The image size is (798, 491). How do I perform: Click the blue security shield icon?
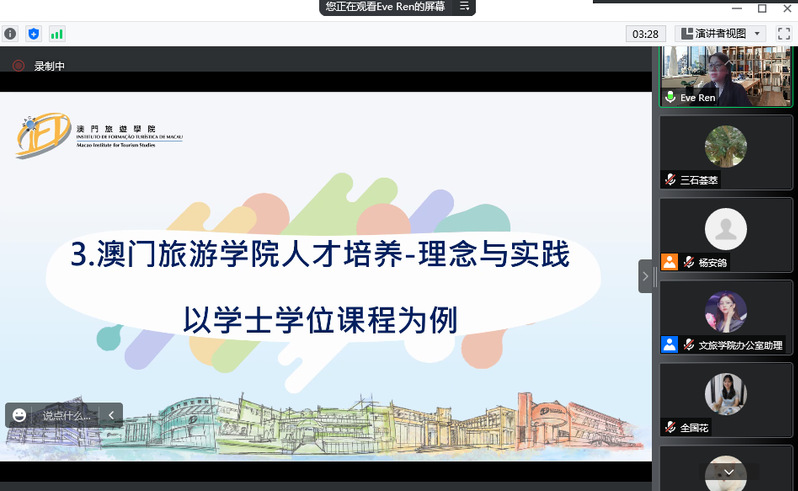click(x=34, y=33)
